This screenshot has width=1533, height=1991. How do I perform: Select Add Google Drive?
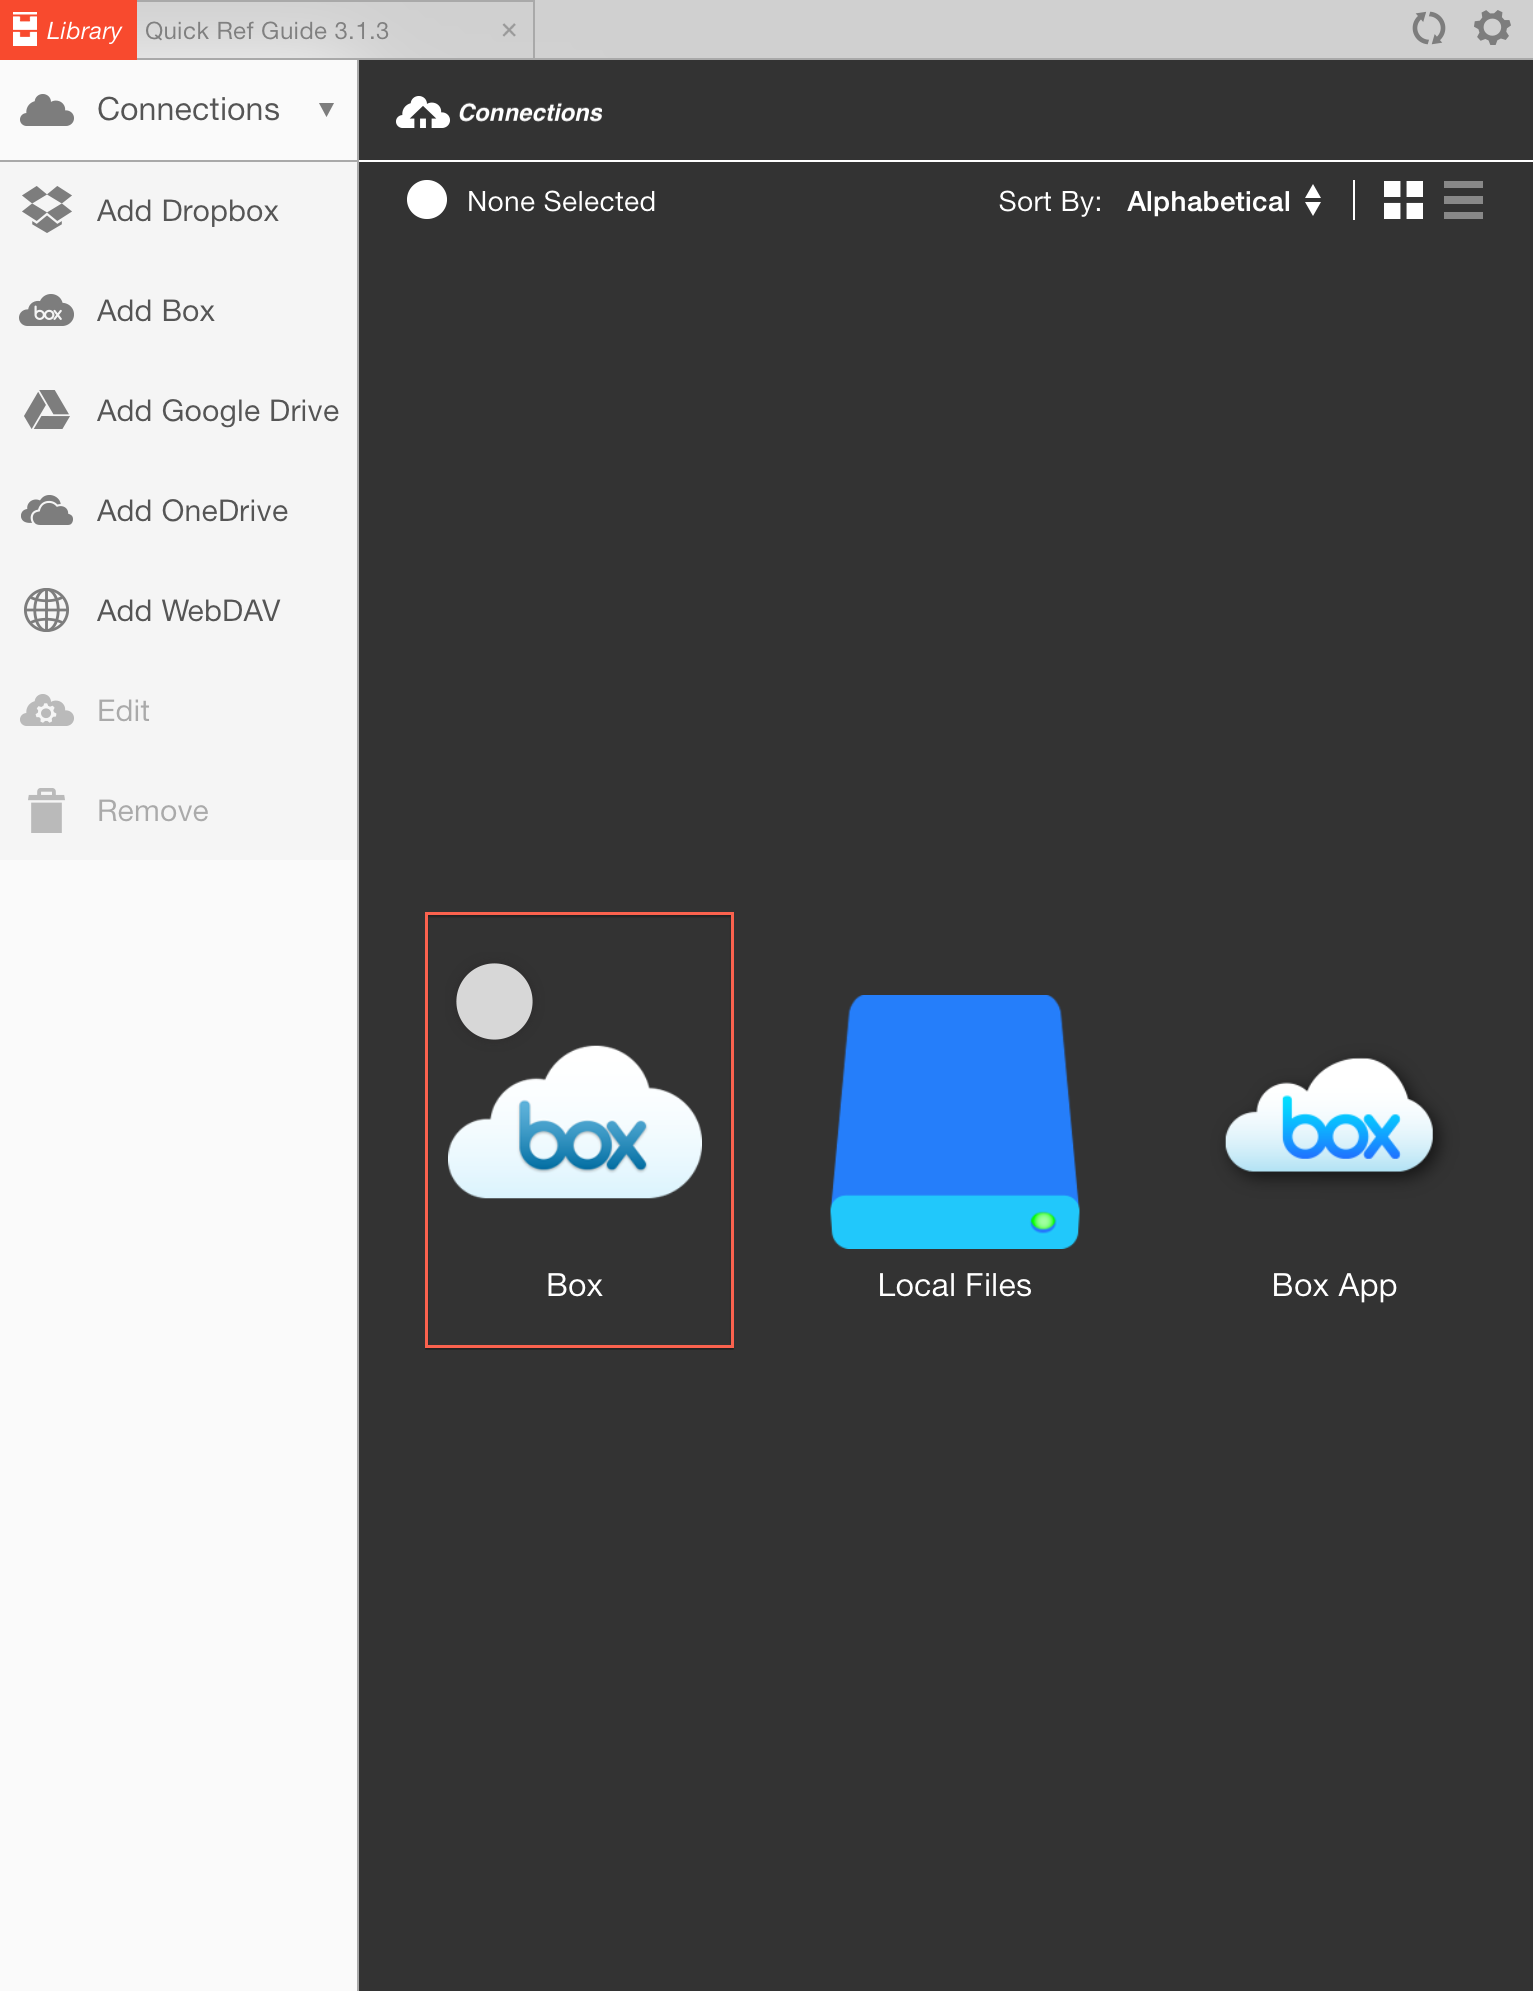(x=218, y=411)
